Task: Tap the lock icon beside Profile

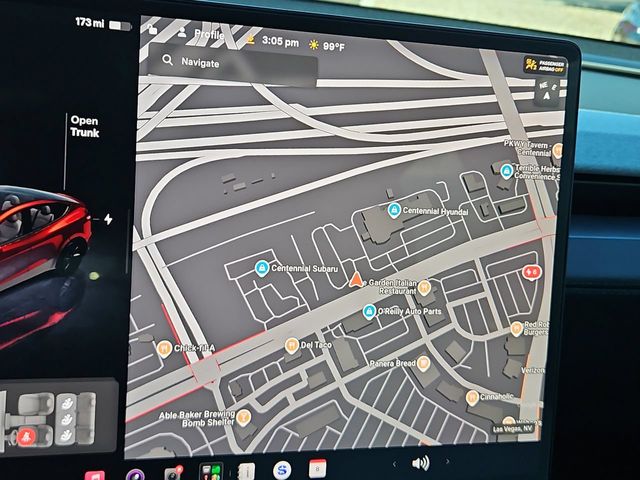Action: click(x=152, y=29)
